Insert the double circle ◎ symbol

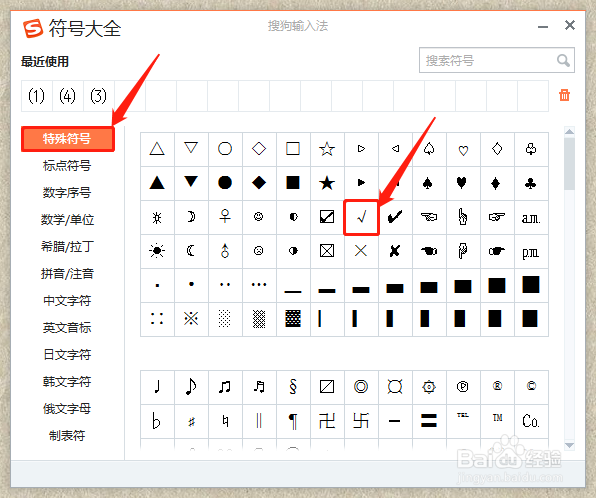tap(361, 387)
